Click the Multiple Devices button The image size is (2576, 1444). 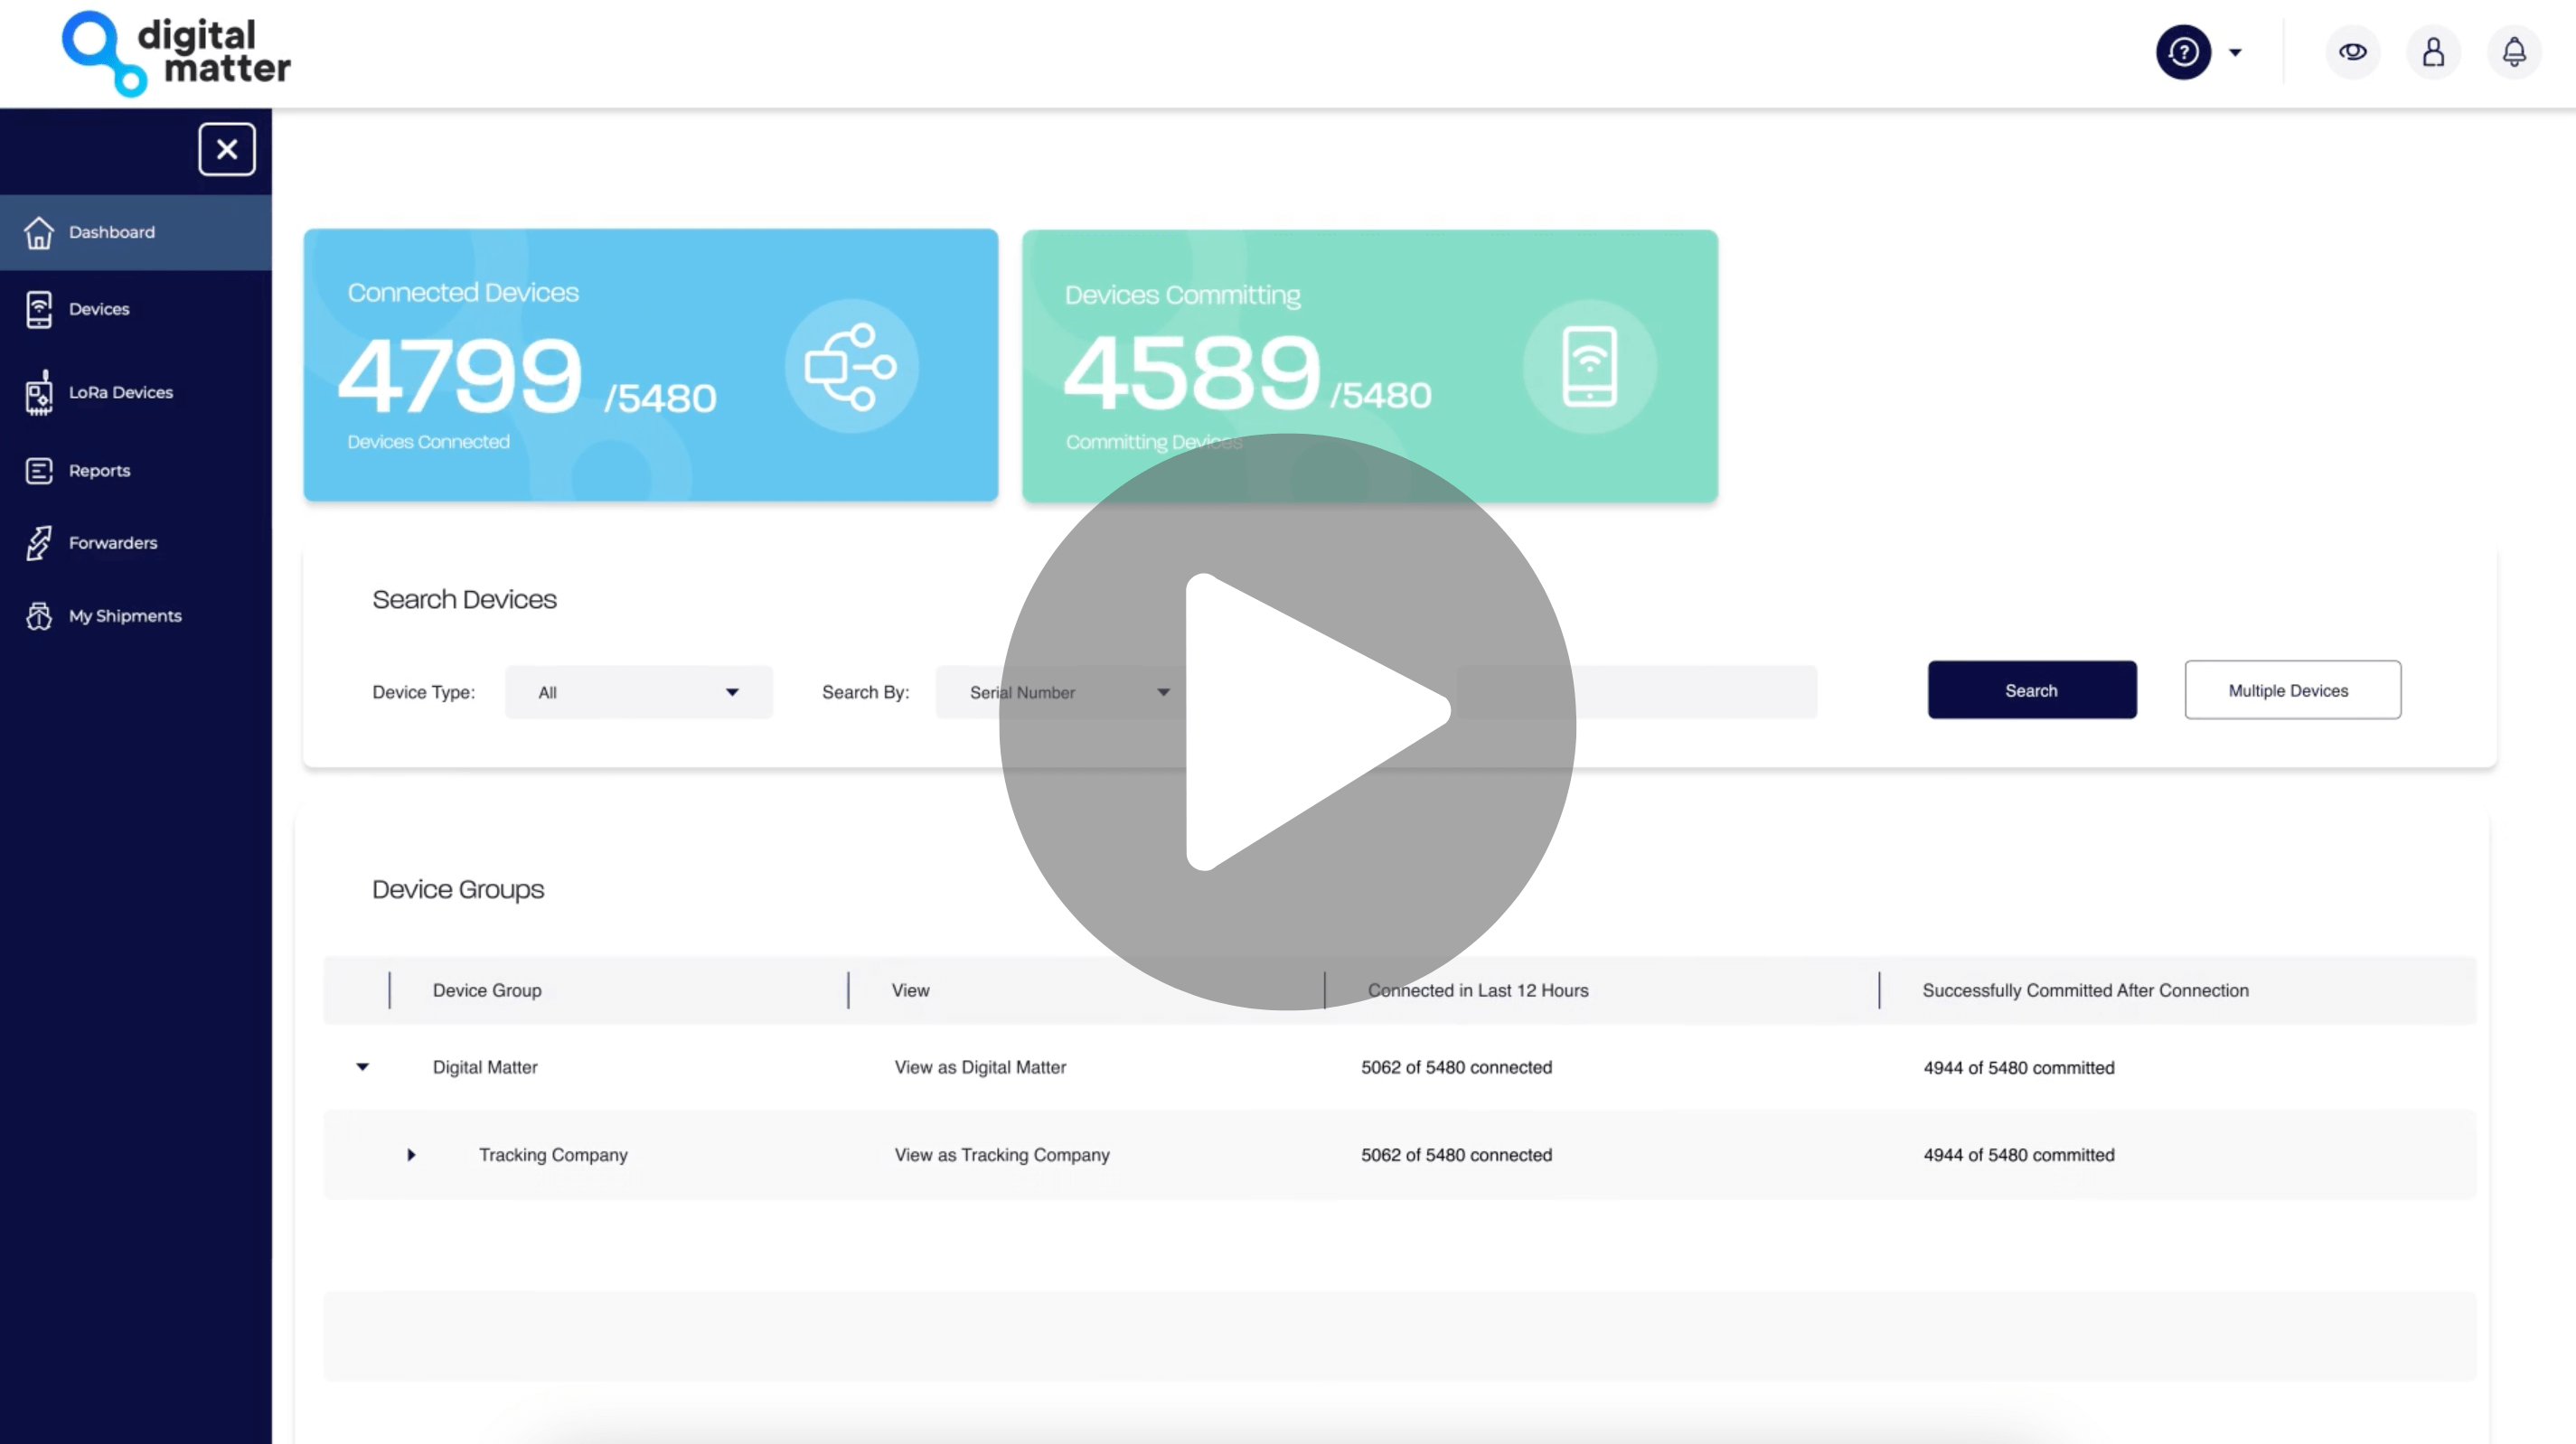(2291, 690)
